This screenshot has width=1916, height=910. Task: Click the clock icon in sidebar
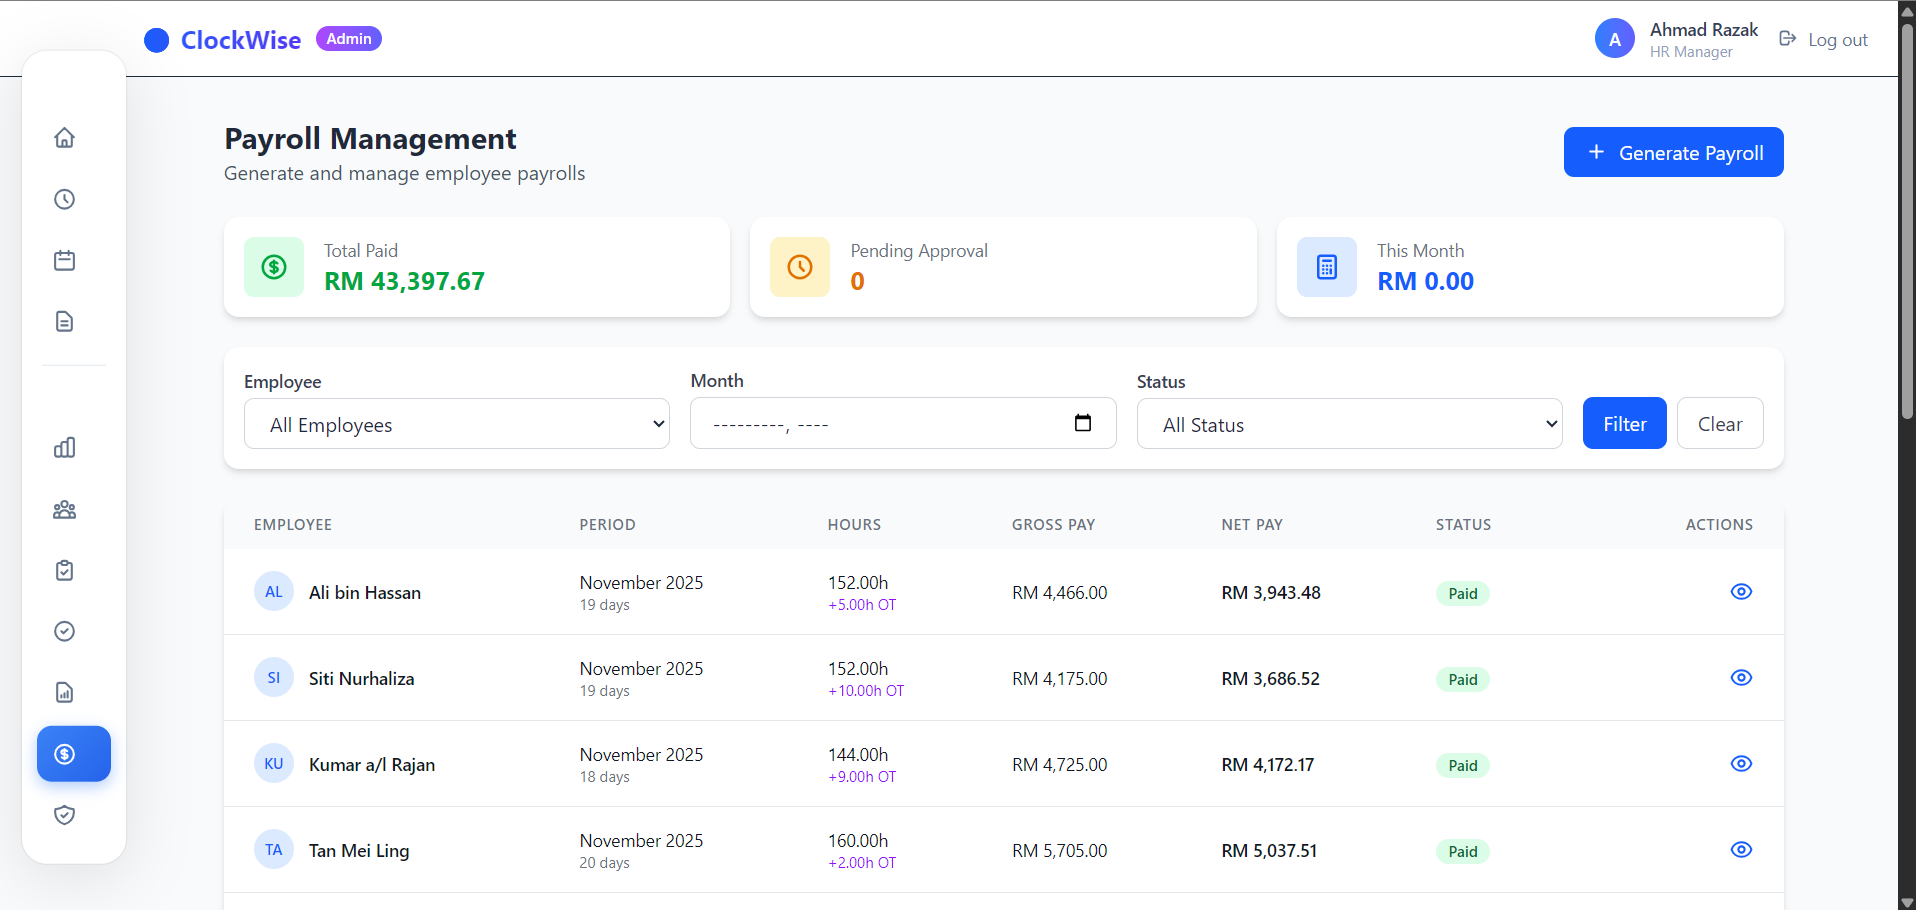pos(65,200)
